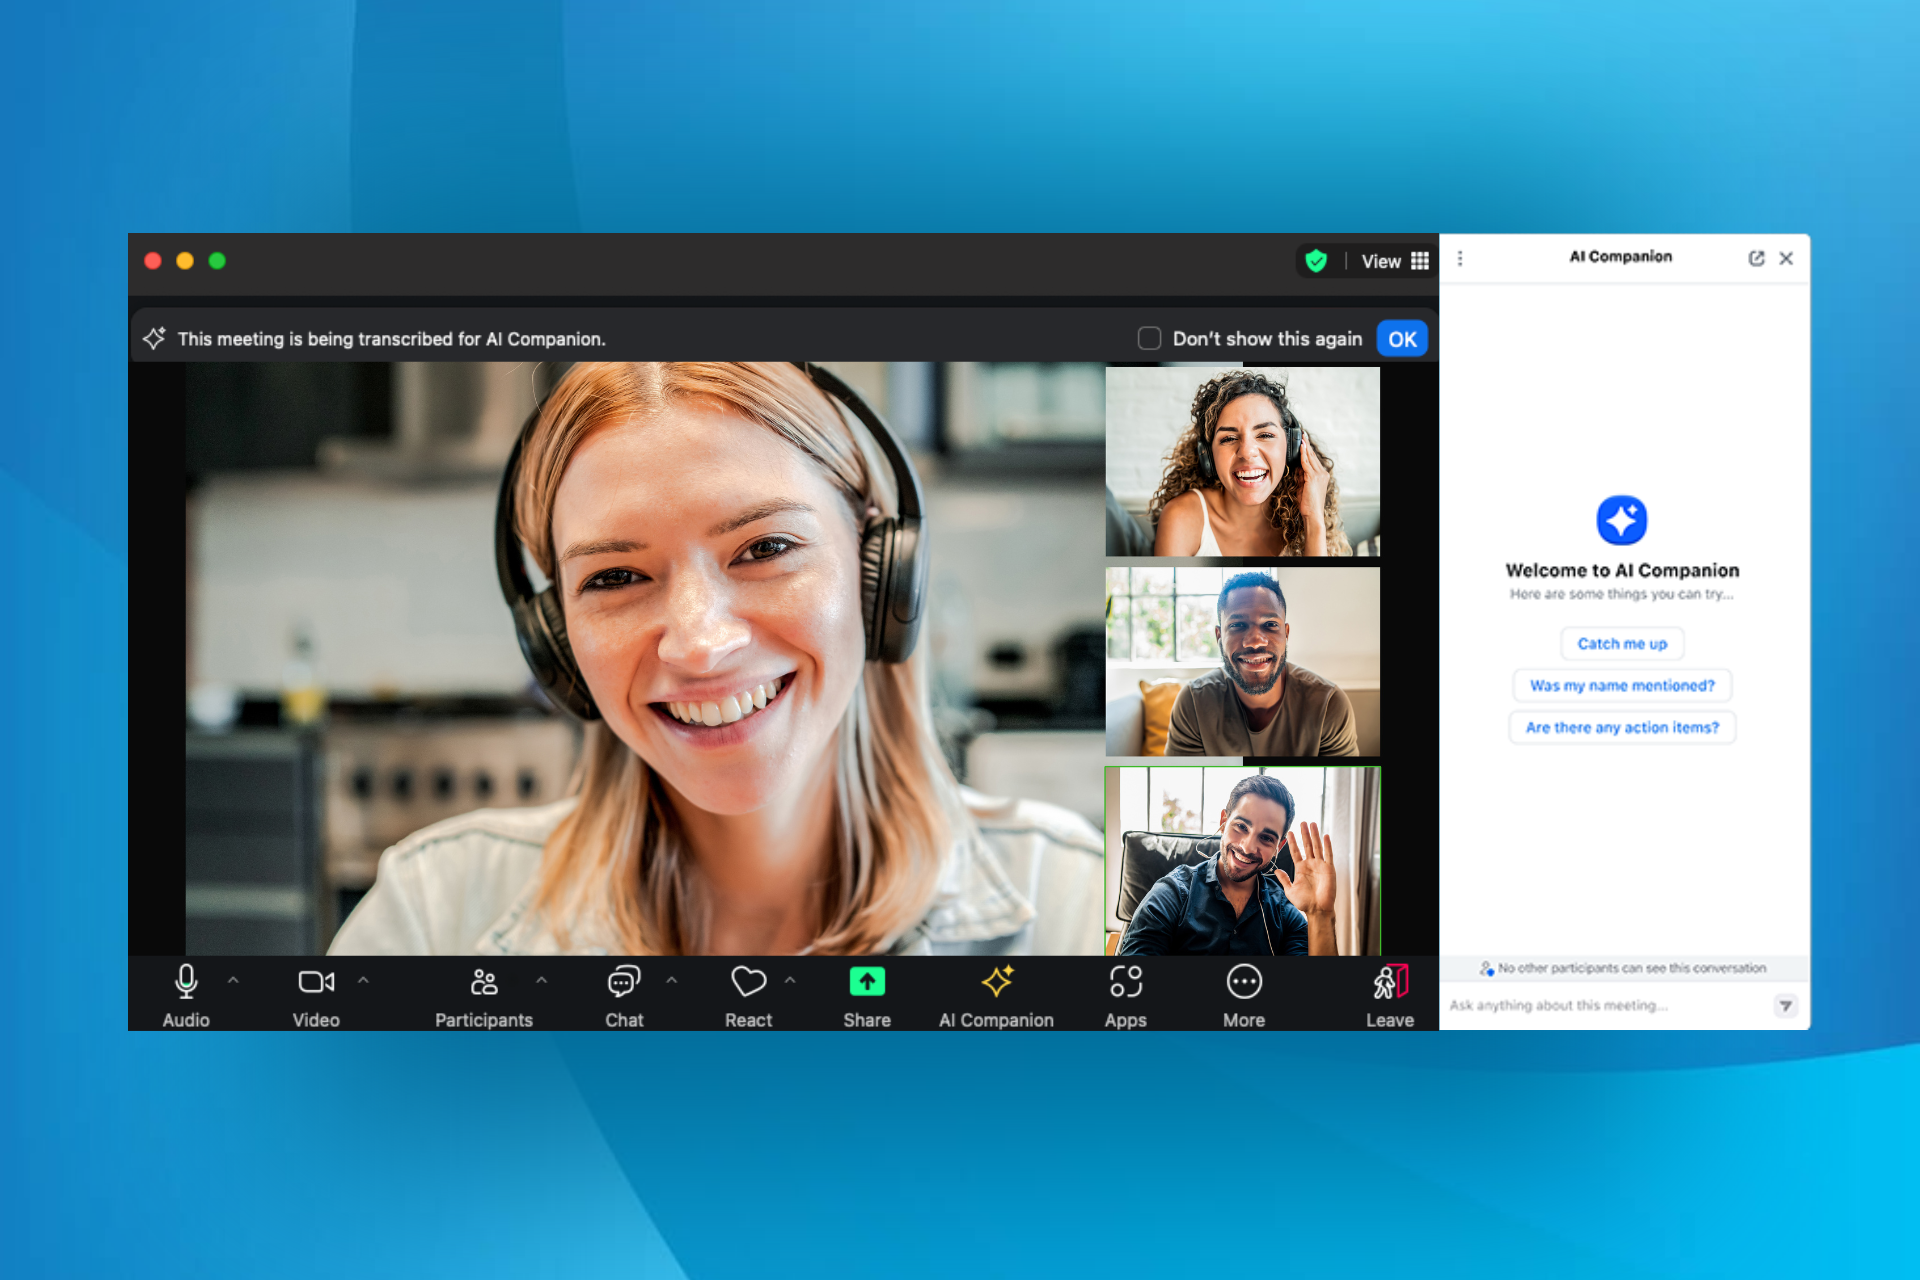Send message with the arrow icon
The height and width of the screenshot is (1280, 1920).
tap(1786, 1006)
